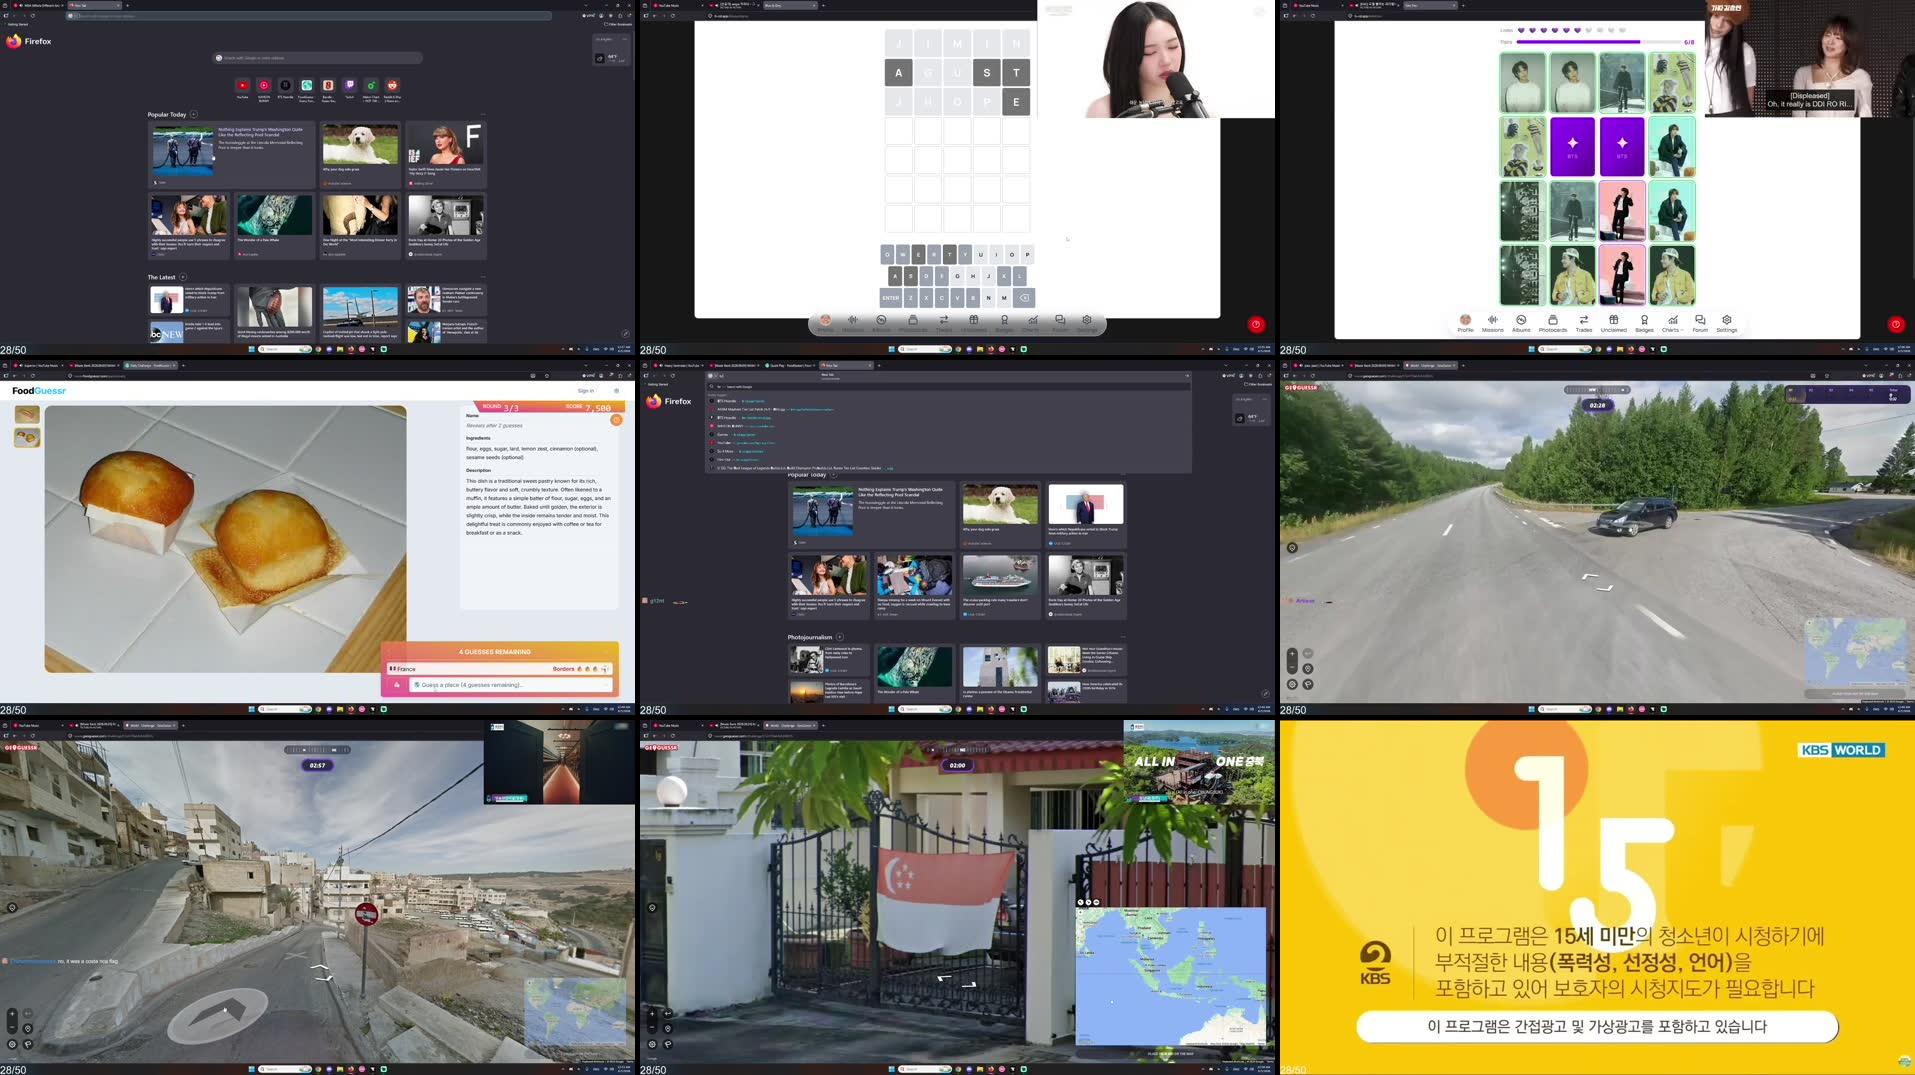Zoom in on the forest road GeoGuessr view
1915x1075 pixels.
pos(1292,653)
